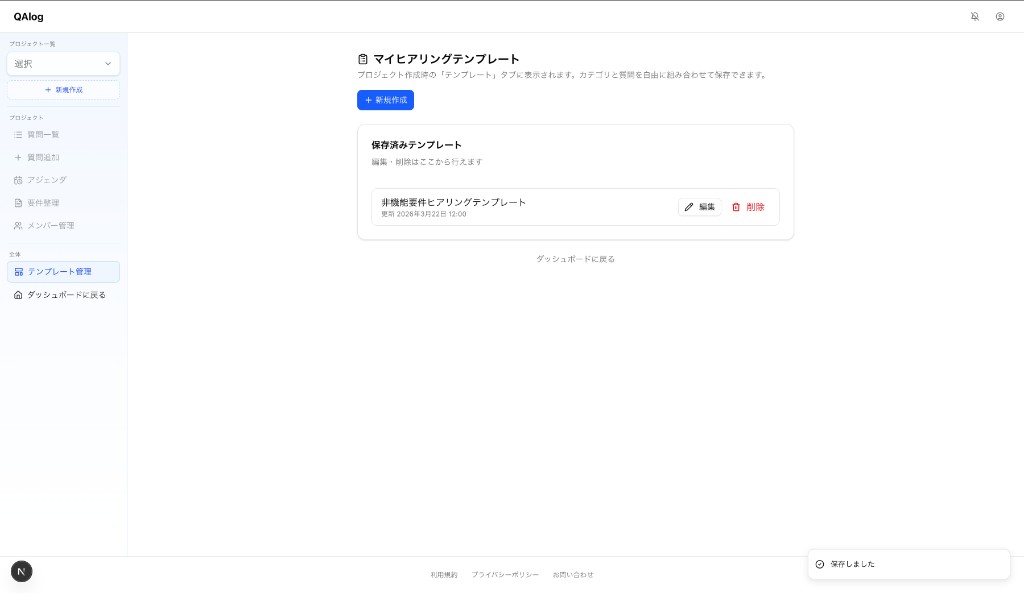
Task: Open アジェンダ via its calendar icon
Action: pos(18,180)
